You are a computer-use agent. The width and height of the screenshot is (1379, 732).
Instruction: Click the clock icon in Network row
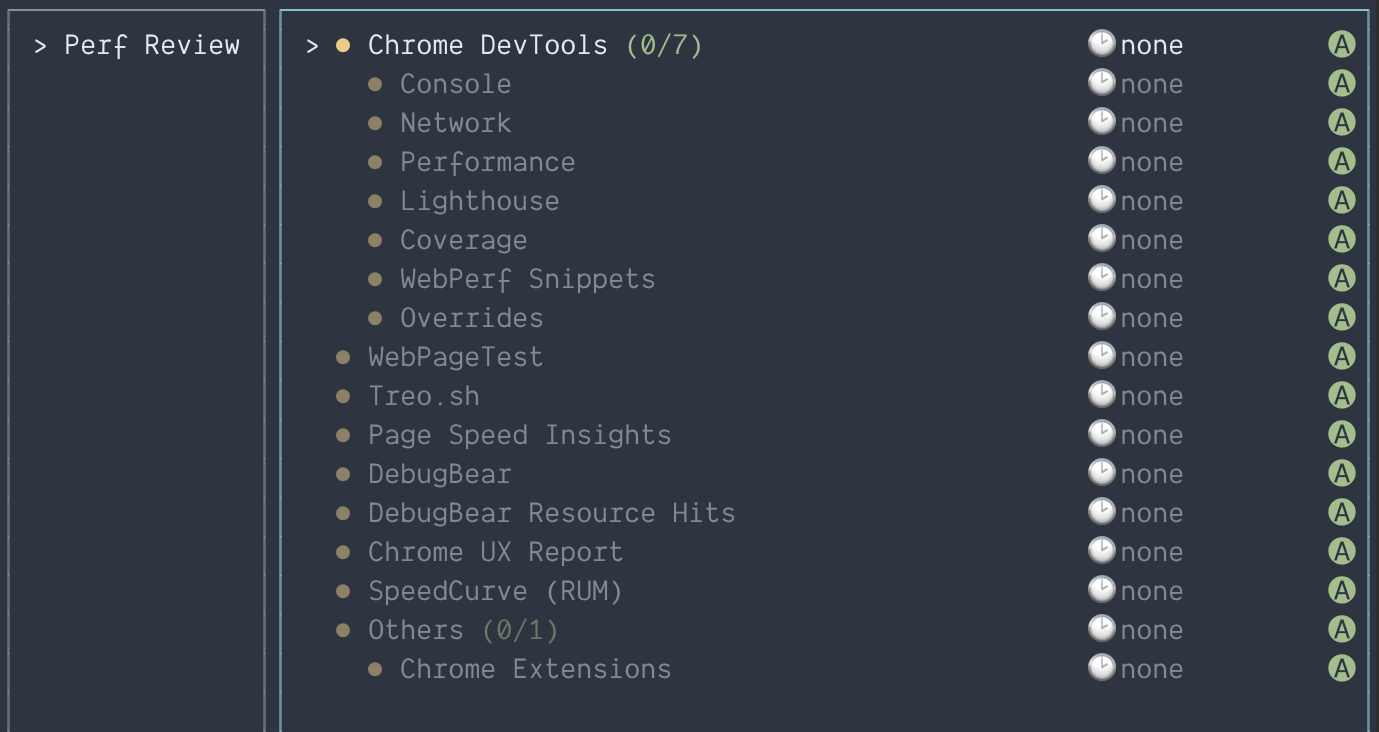pyautogui.click(x=1101, y=122)
